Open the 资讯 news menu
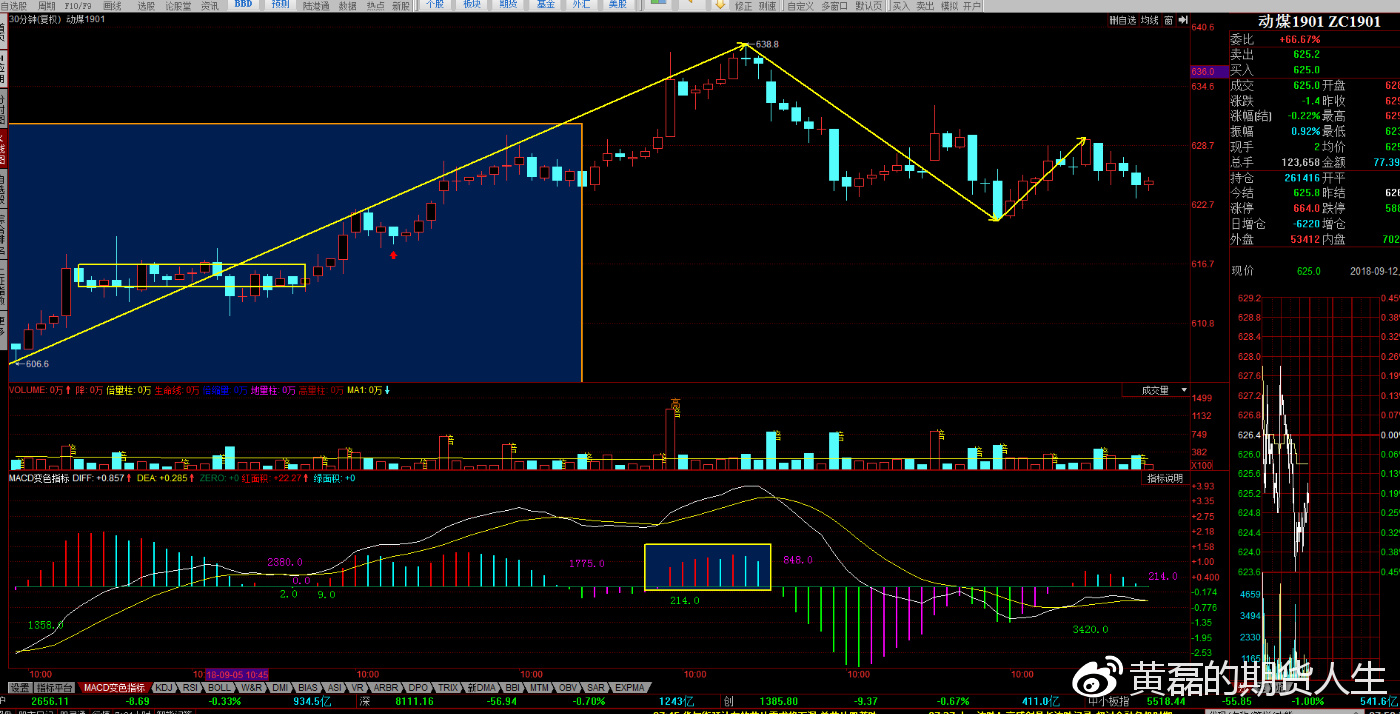Viewport: 1400px width, 714px height. (x=209, y=5)
